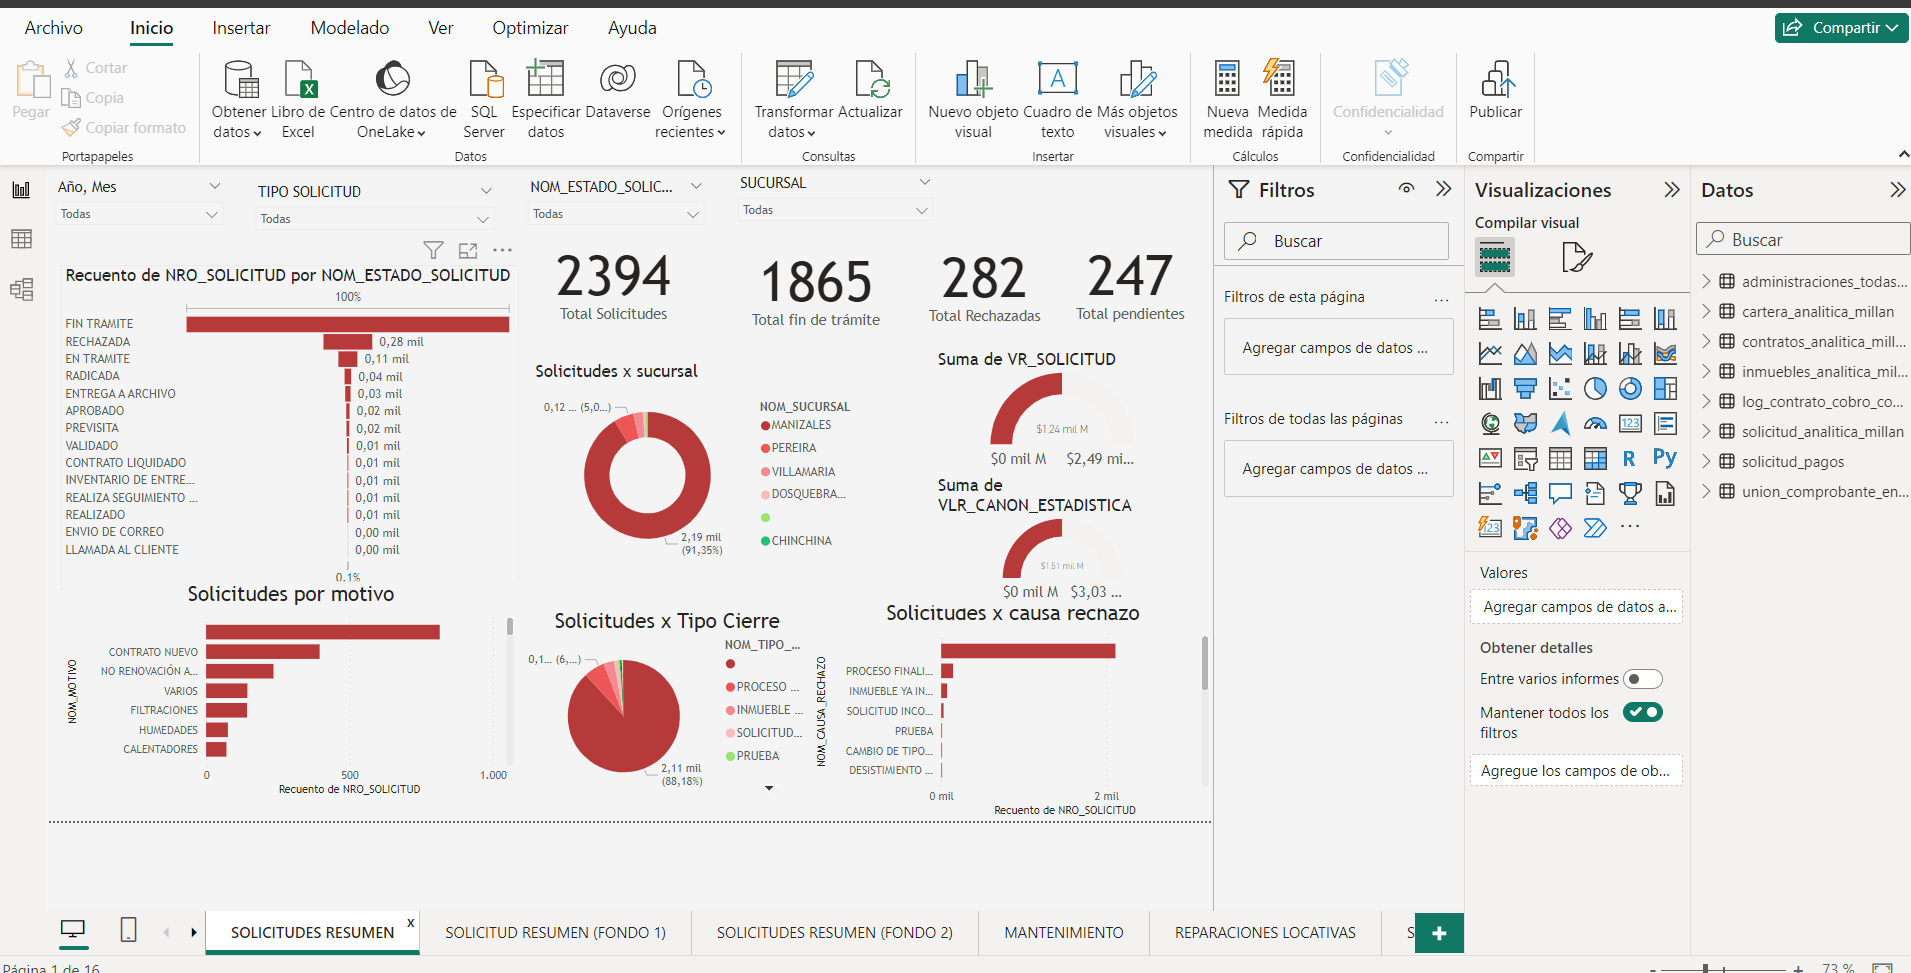This screenshot has height=973, width=1911.
Task: Switch to SOLICITUD RESUMEN (FONDO 1) tab
Action: tap(555, 932)
